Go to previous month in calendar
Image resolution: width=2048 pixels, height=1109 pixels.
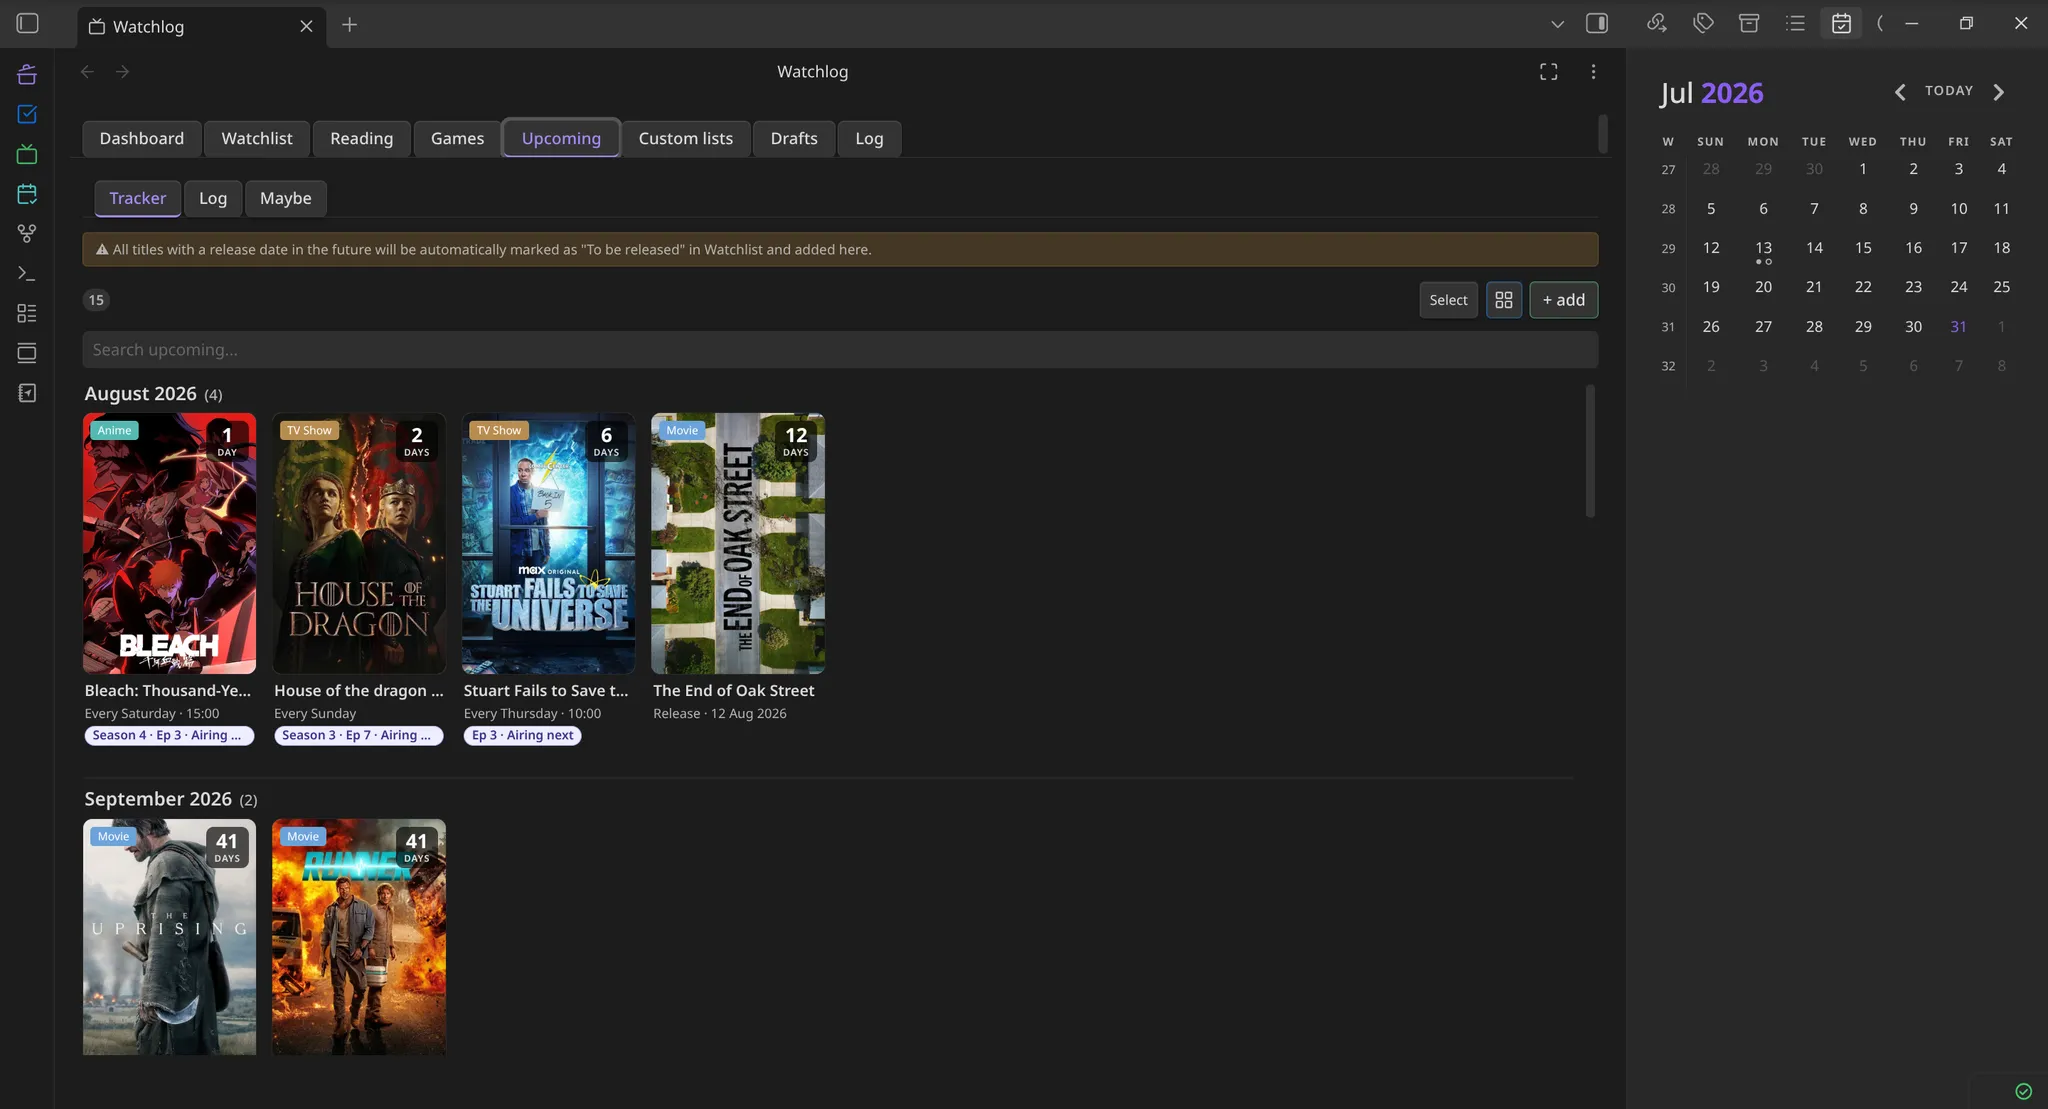click(x=1899, y=92)
